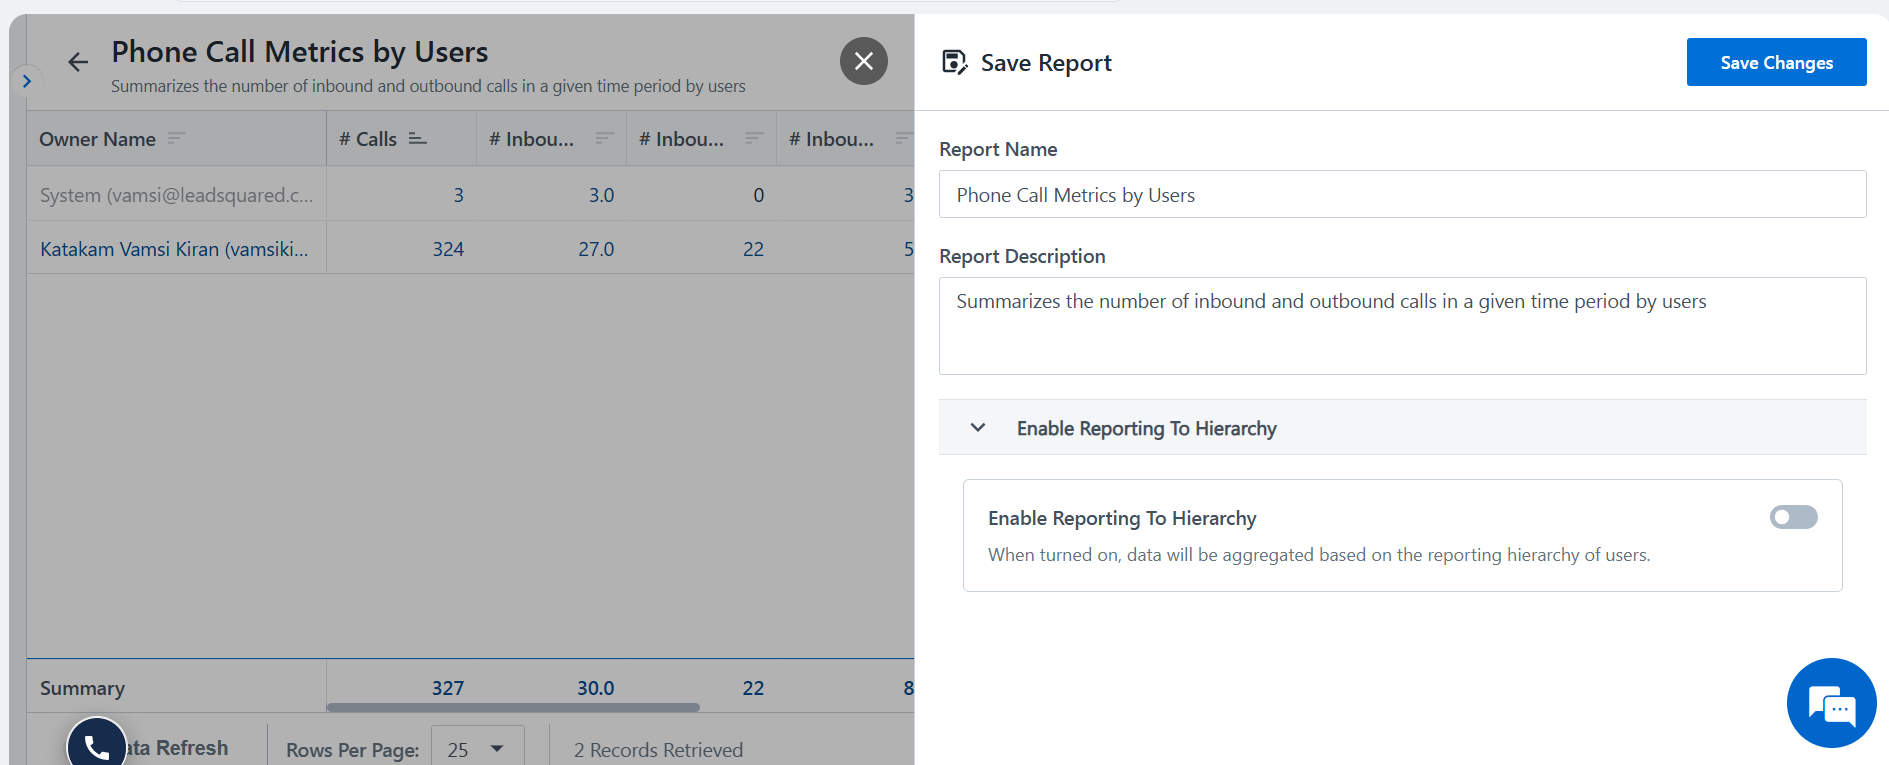The height and width of the screenshot is (765, 1889).
Task: Click the Report Name input field
Action: pos(1402,195)
